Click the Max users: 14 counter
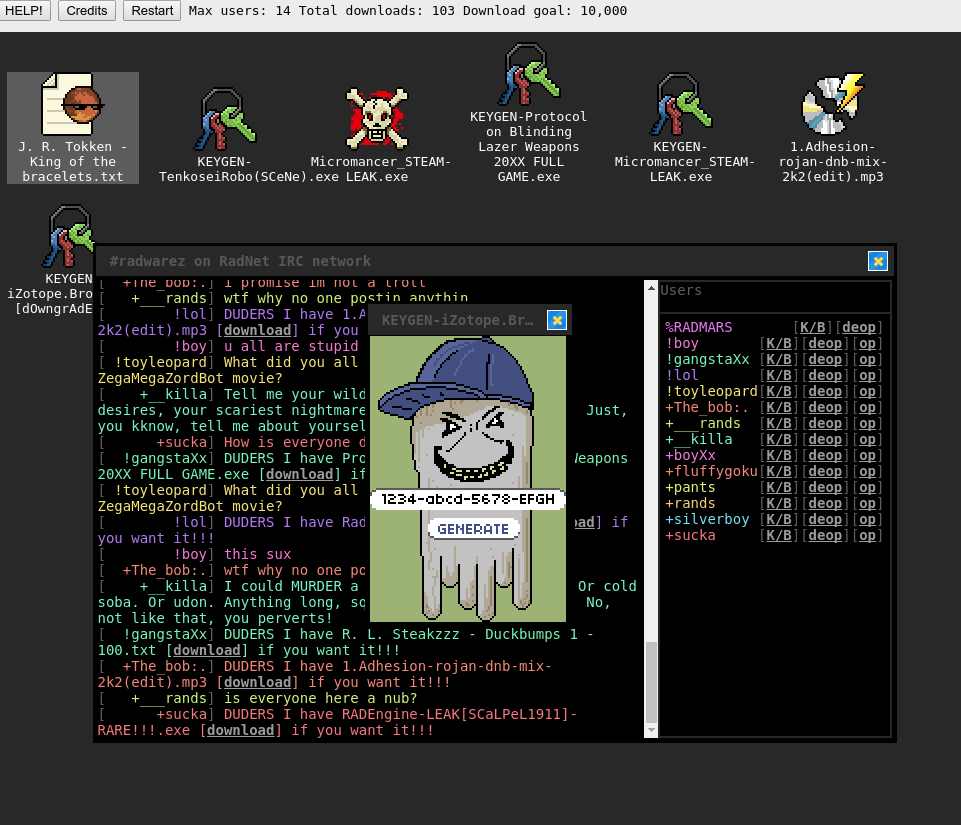The width and height of the screenshot is (961, 825). [240, 10]
